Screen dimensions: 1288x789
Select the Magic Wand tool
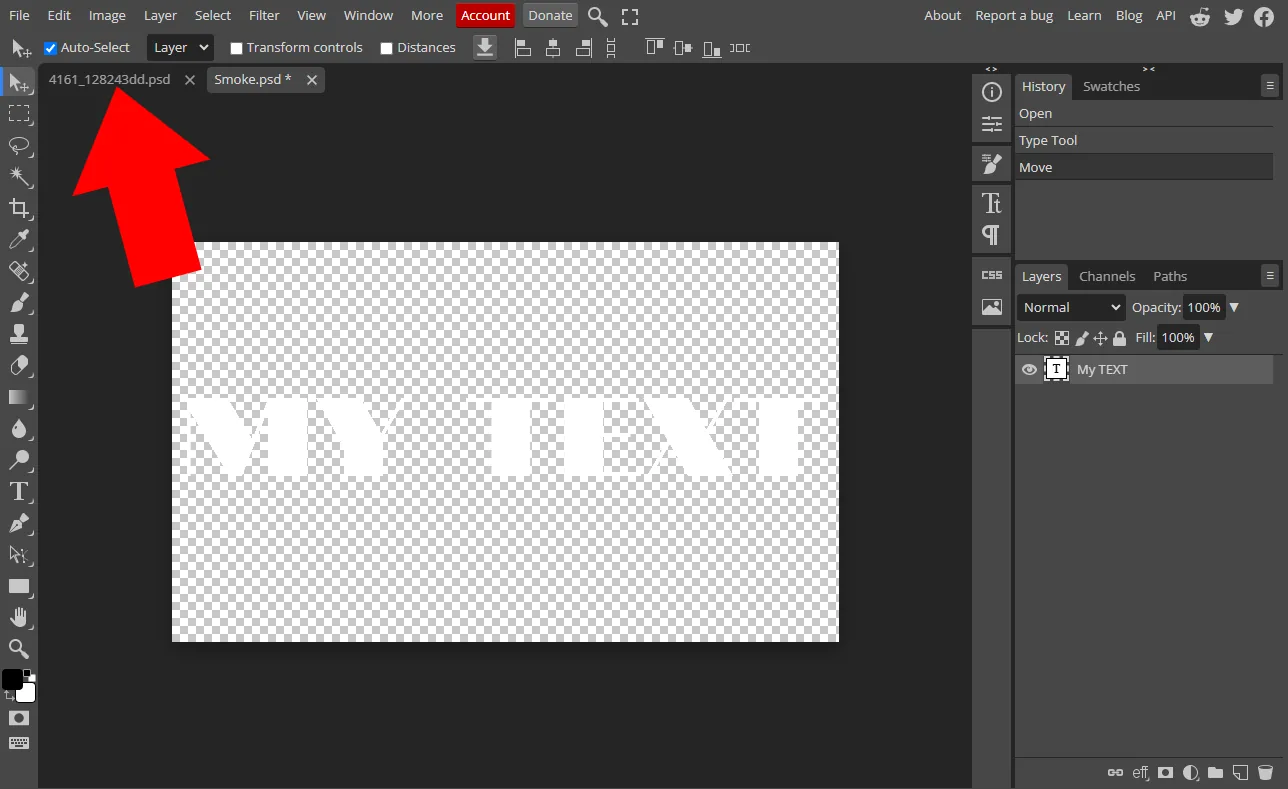[19, 177]
